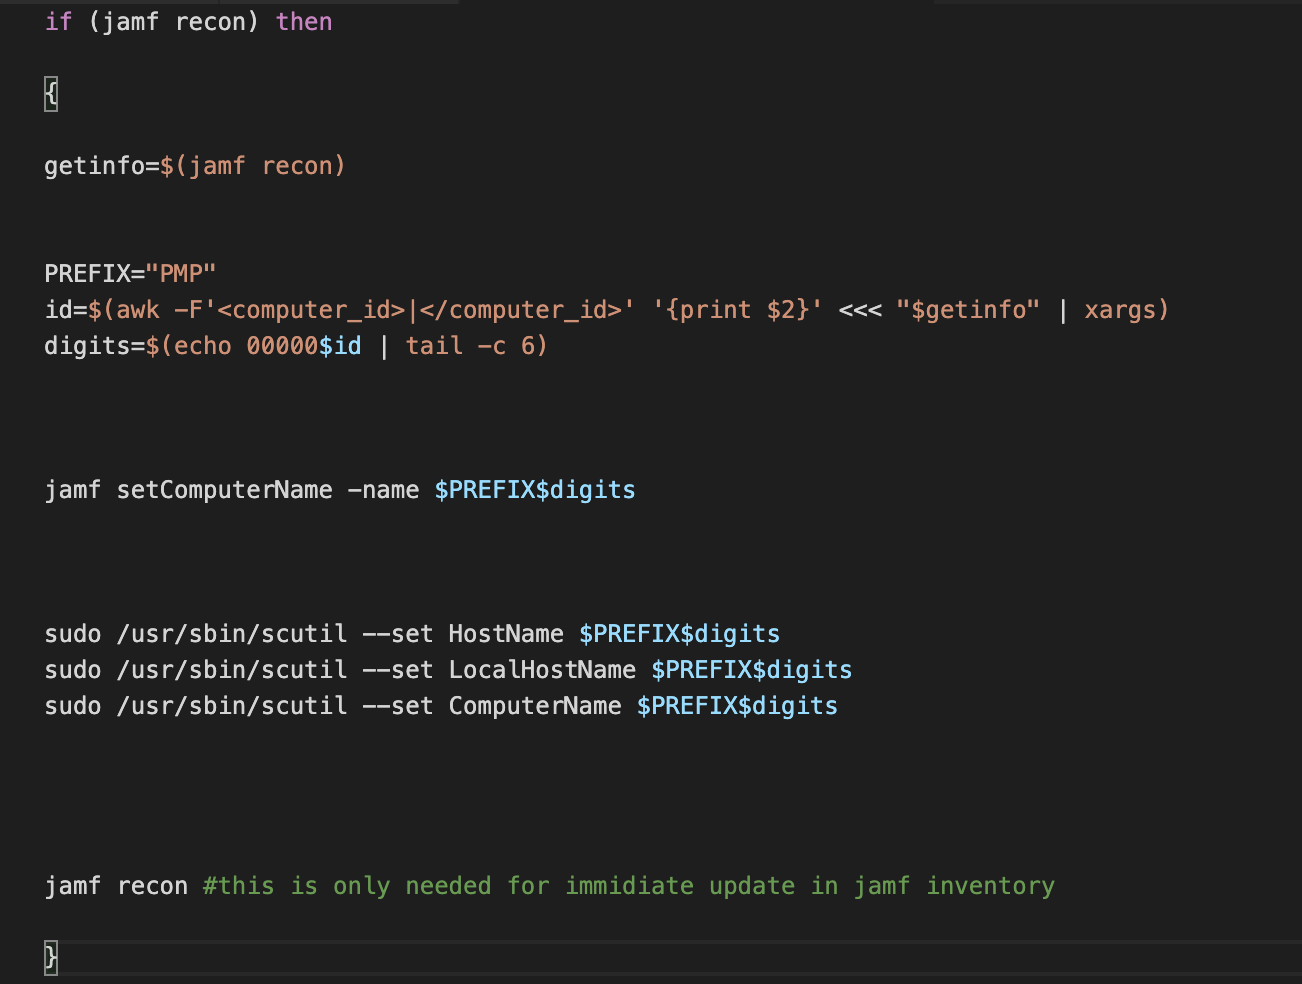1302x984 pixels.
Task: Click 'sudo' on the ComputerName scutil line
Action: 73,706
